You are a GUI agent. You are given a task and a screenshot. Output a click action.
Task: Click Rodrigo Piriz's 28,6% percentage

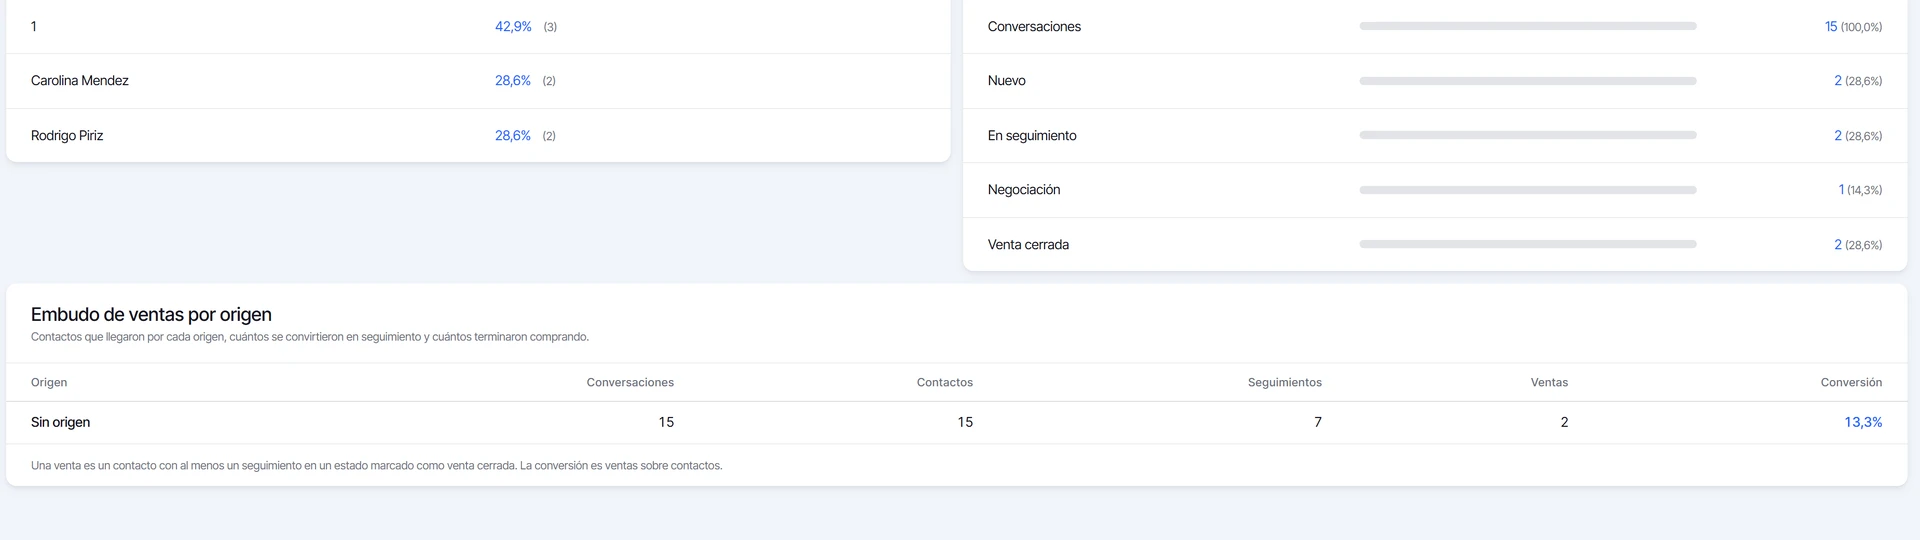pos(513,136)
